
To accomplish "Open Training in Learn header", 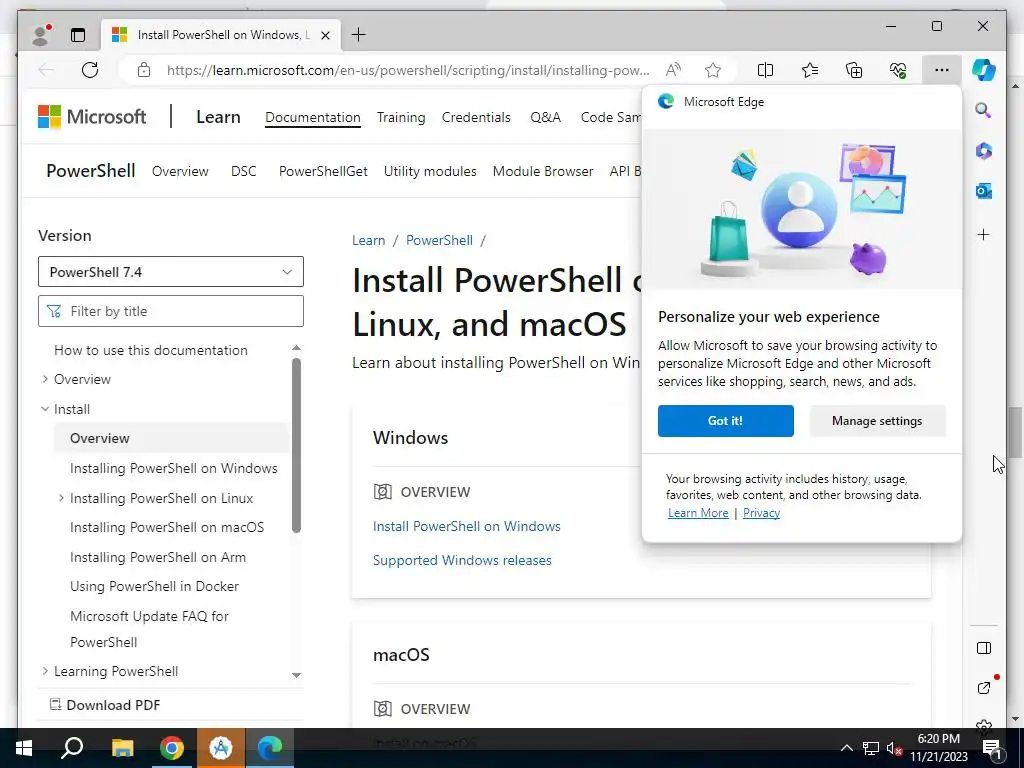I will coord(401,117).
